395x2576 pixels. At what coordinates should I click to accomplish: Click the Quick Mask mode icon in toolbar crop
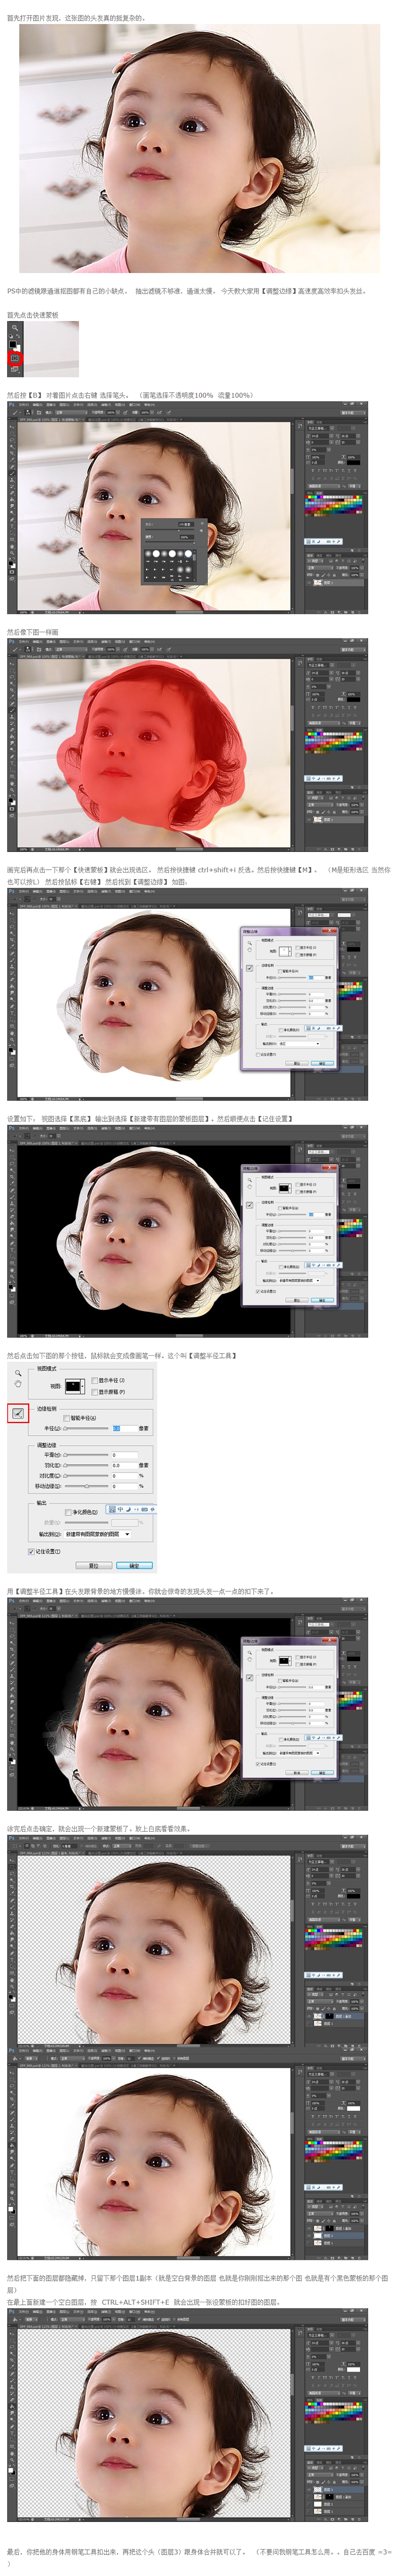pyautogui.click(x=15, y=358)
